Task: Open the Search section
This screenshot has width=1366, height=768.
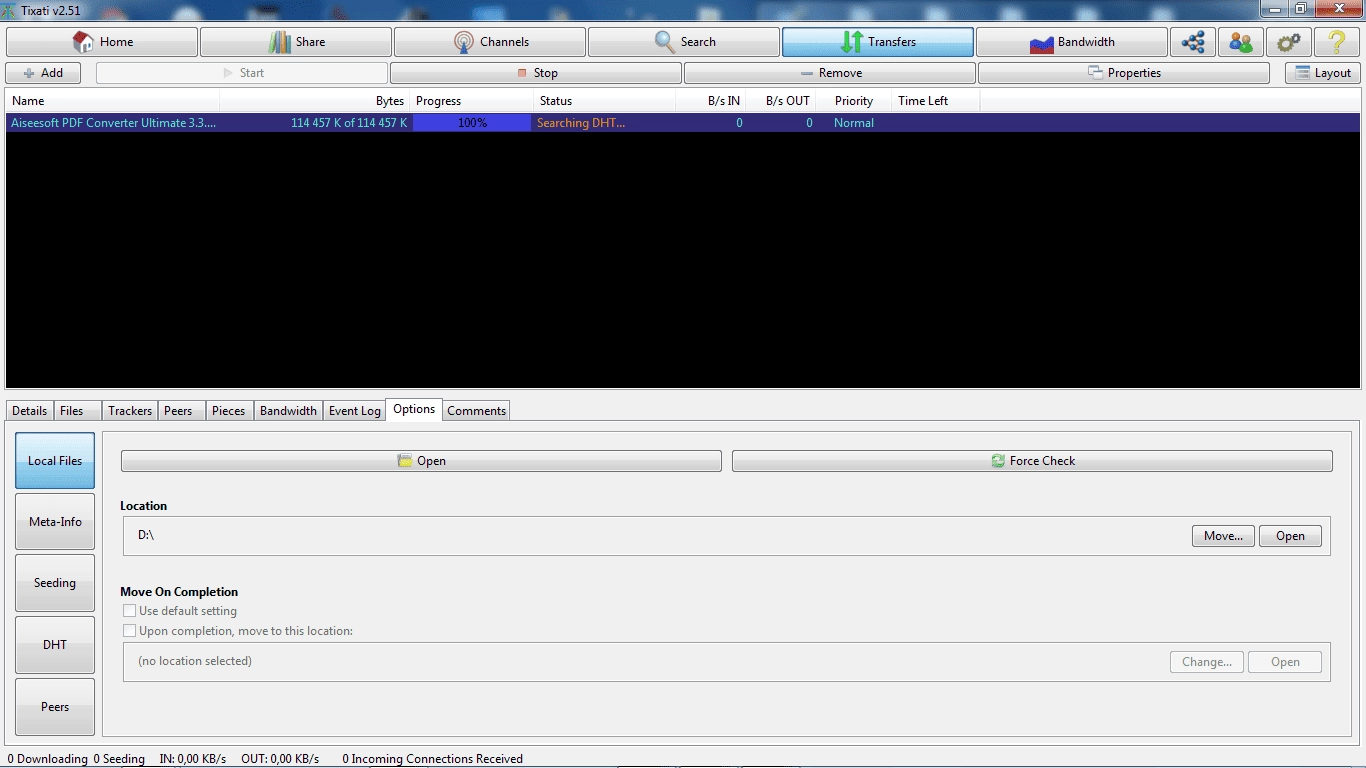Action: coord(684,42)
